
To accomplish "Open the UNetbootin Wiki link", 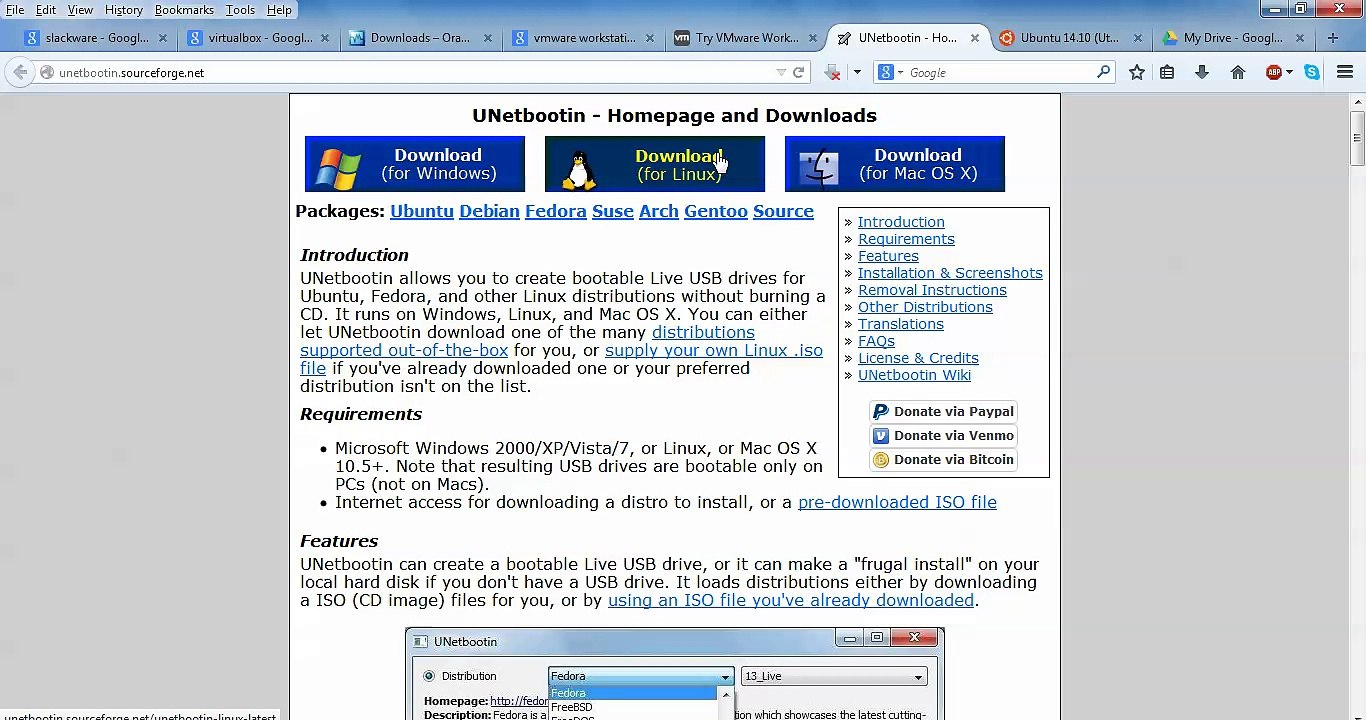I will point(914,375).
